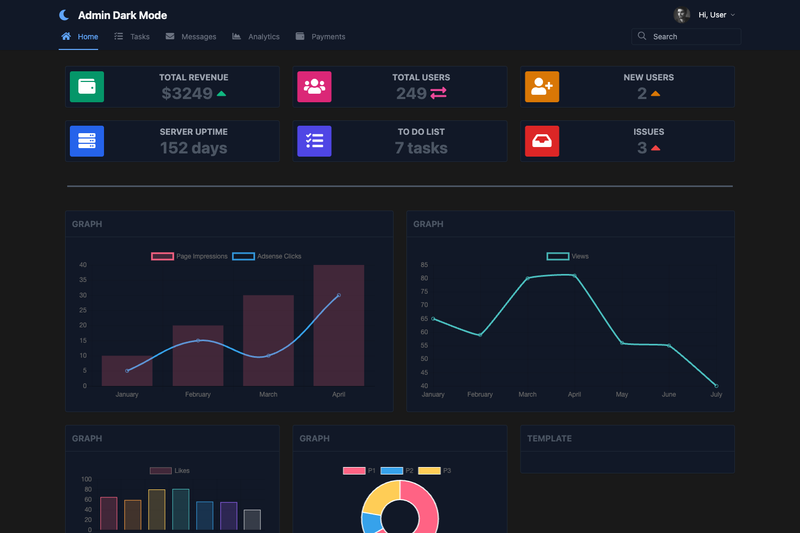Toggle the Views legend item

coord(567,256)
